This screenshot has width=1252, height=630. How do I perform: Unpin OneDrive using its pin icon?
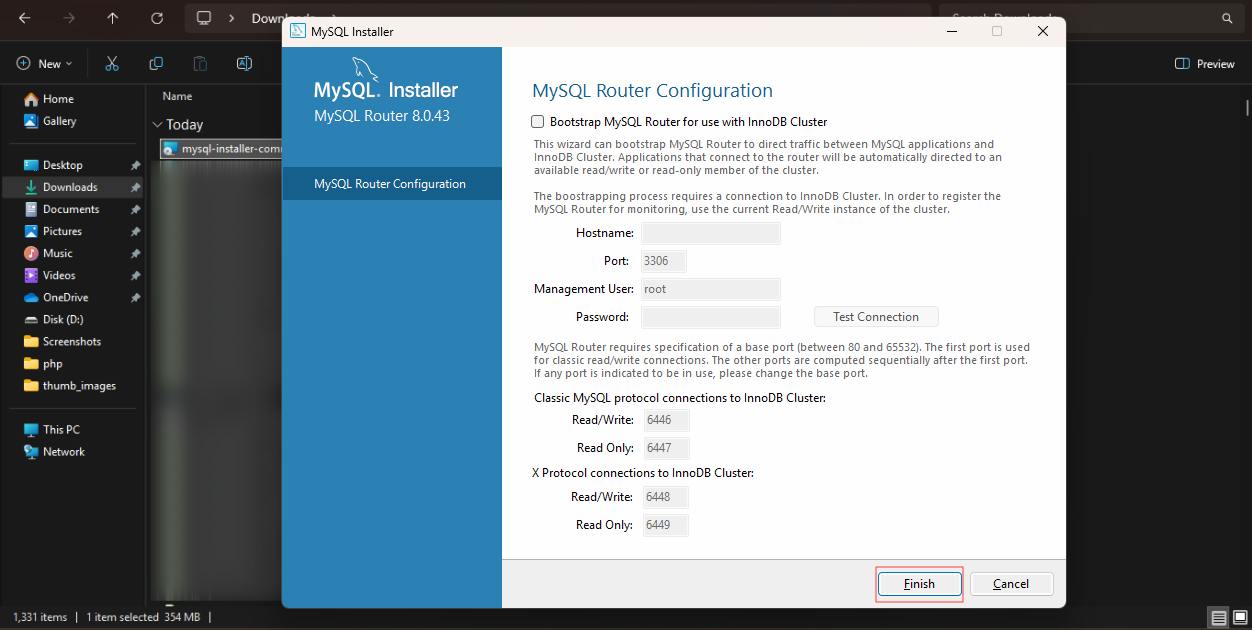pyautogui.click(x=135, y=297)
